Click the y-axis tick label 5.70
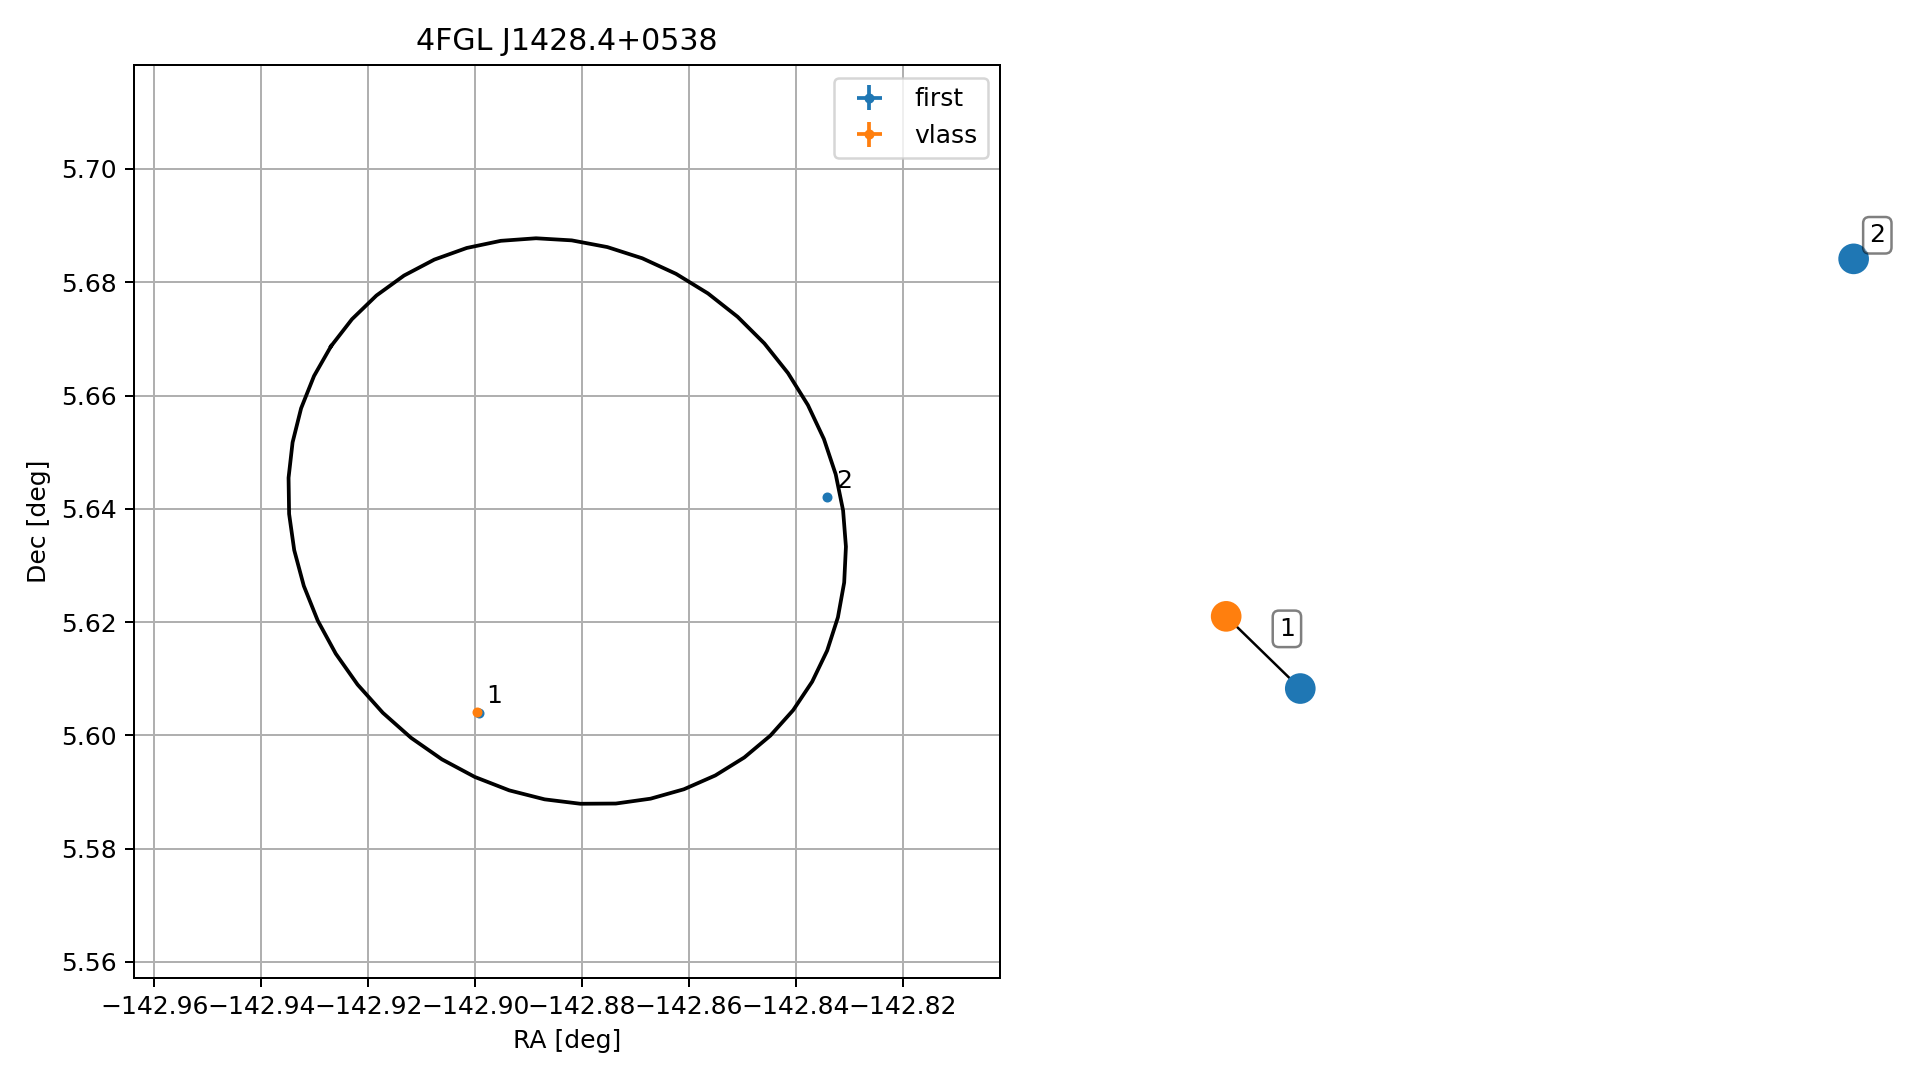 89,170
